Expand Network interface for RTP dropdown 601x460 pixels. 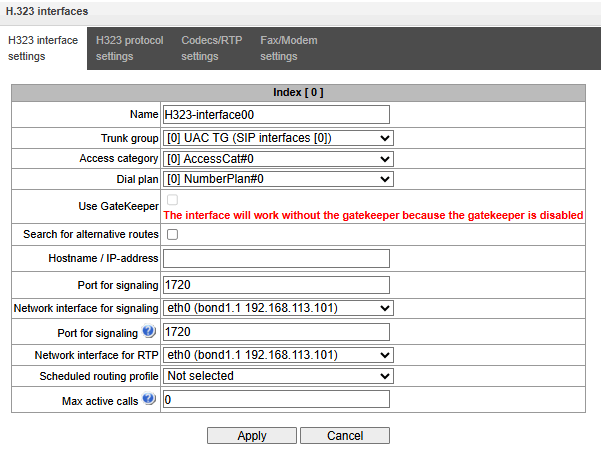point(278,355)
